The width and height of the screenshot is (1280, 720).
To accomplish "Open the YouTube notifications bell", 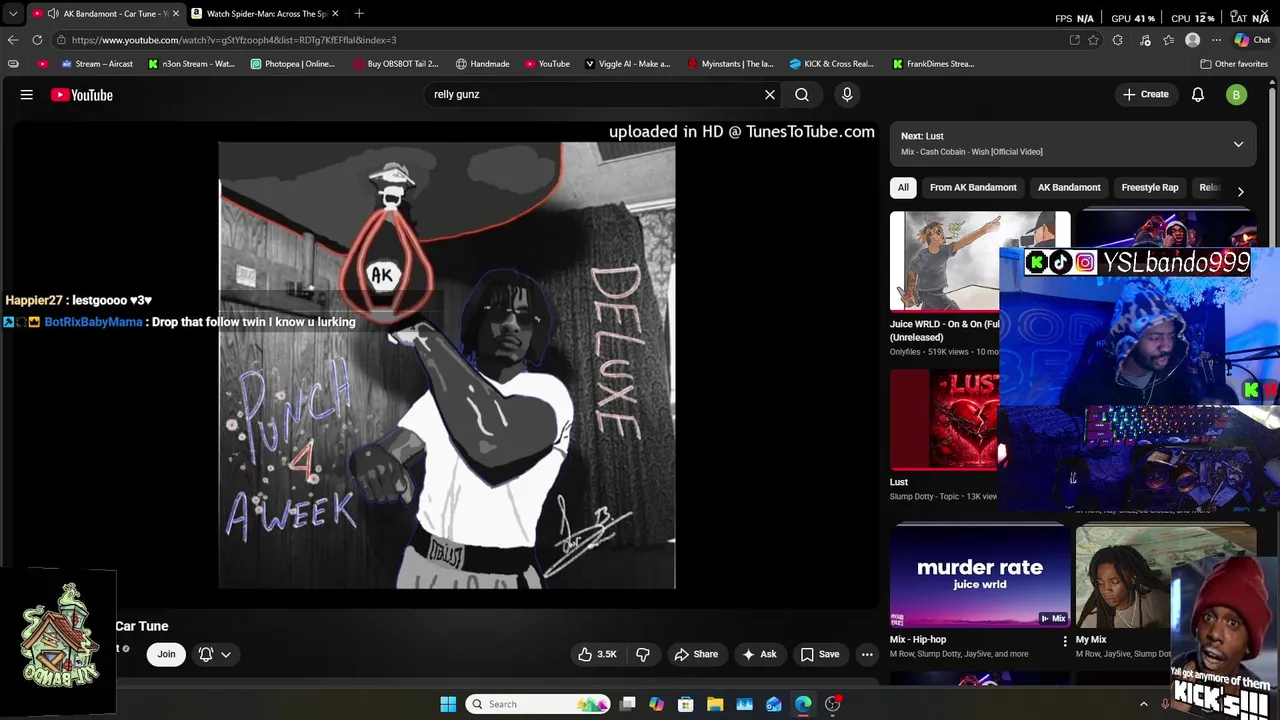I will [x=1198, y=95].
